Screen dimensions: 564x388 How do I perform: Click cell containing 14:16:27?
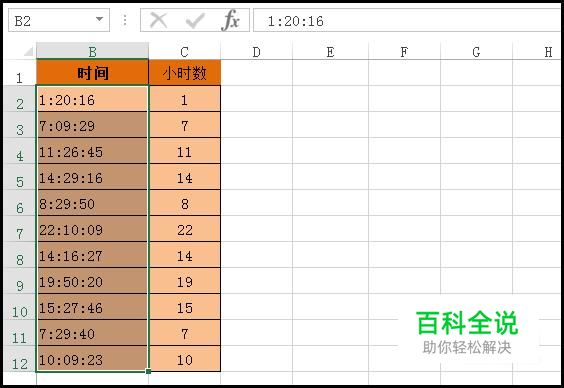coord(92,255)
